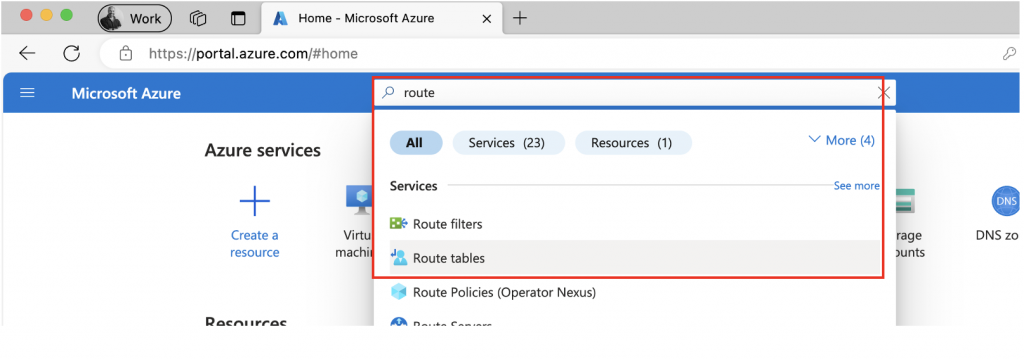Click the red macOS close window button
1024x360 pixels.
26,15
